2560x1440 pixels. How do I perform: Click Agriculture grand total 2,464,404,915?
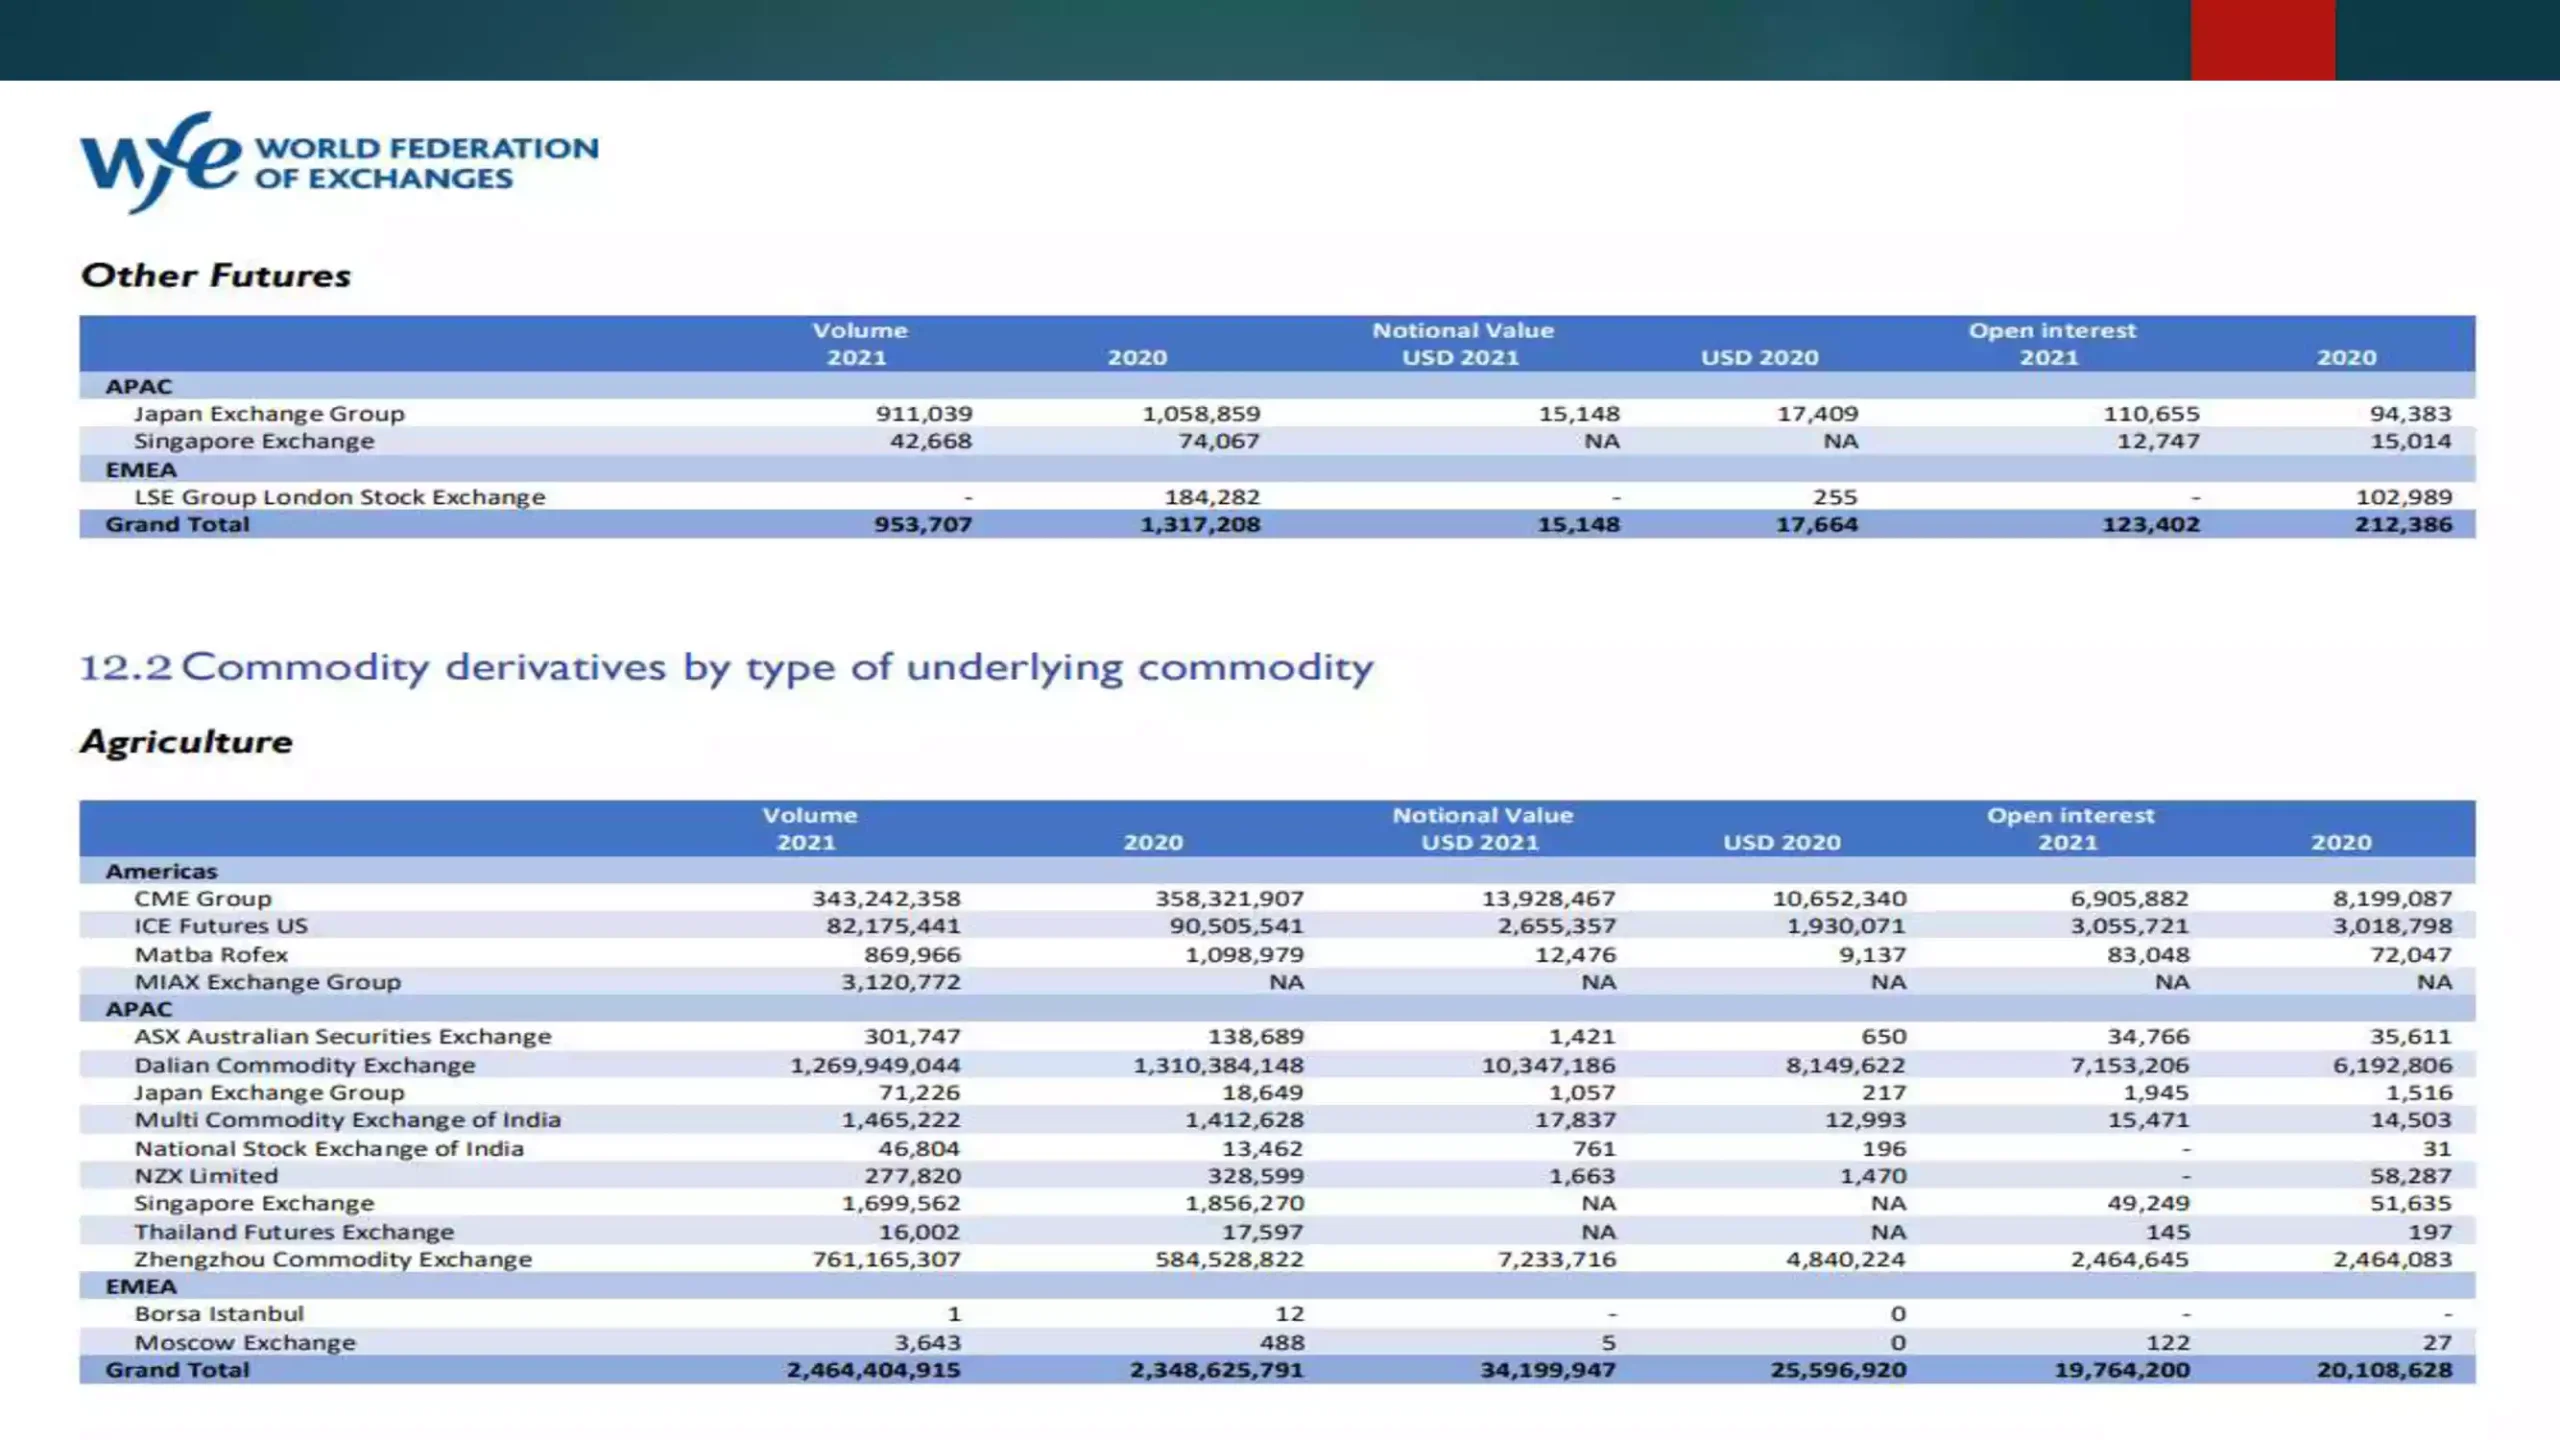[x=873, y=1370]
